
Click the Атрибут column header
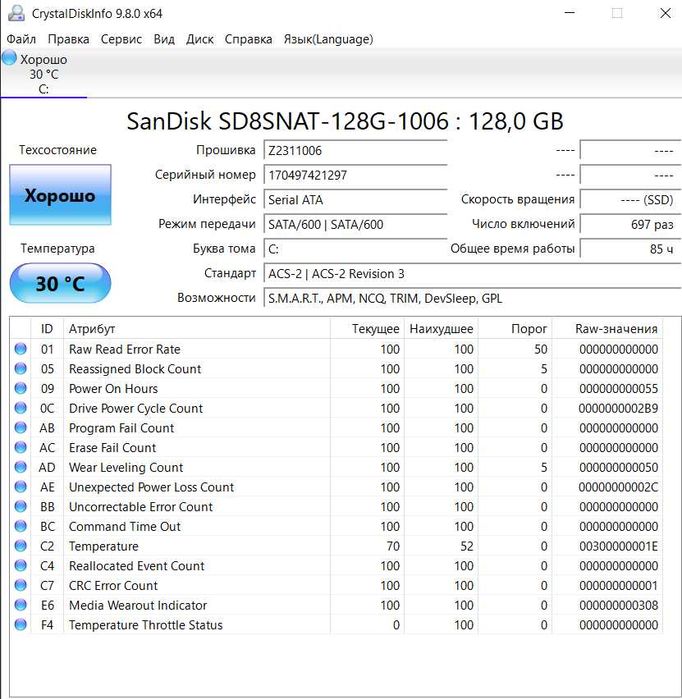[197, 329]
